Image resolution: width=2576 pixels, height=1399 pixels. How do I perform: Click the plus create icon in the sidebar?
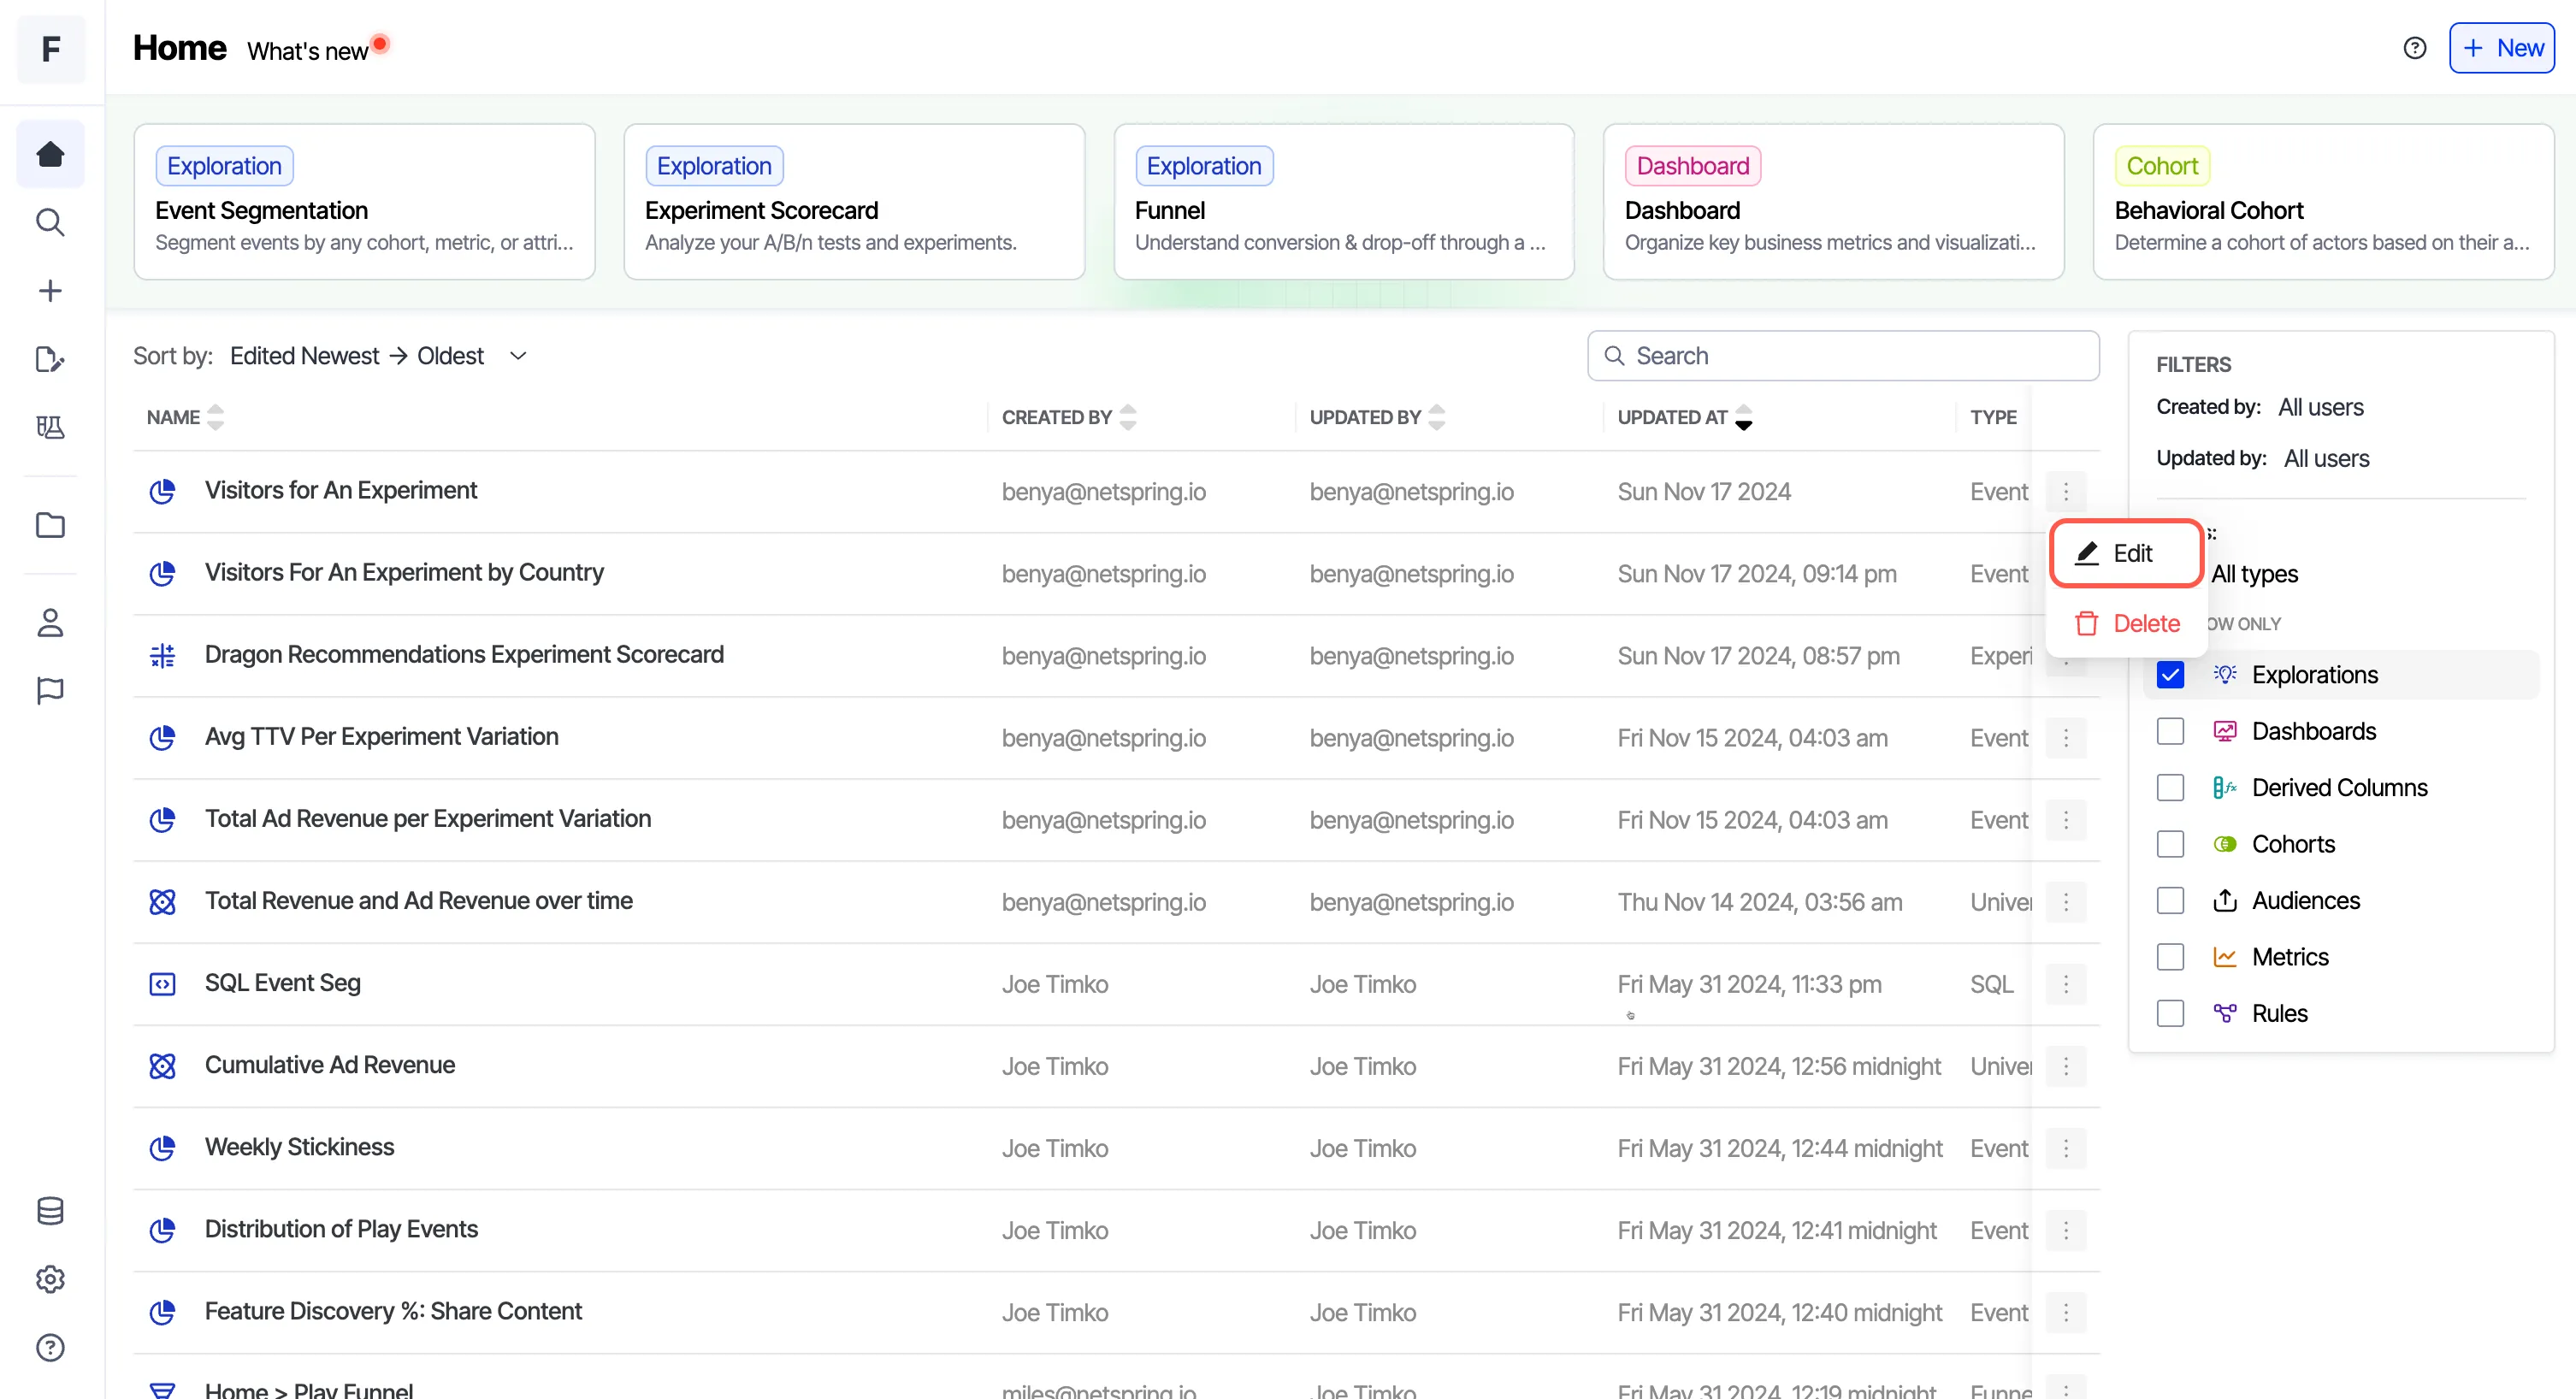pos(50,291)
